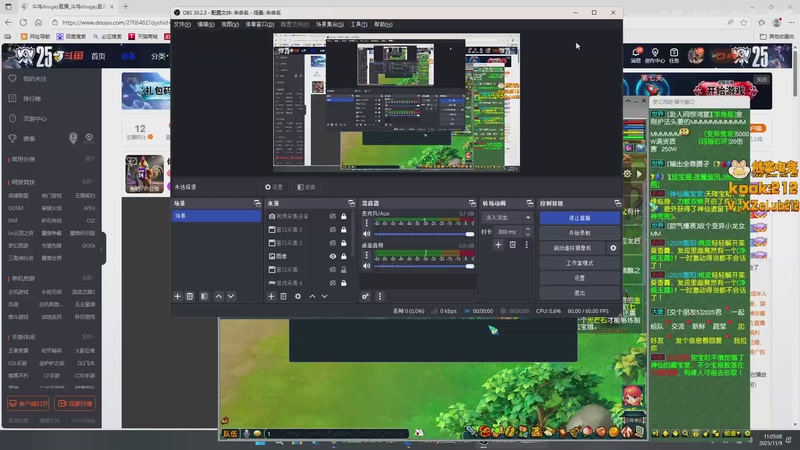Open the mixer panel three-dot menu at bottom
Viewport: 800px width, 450px height.
click(x=380, y=296)
